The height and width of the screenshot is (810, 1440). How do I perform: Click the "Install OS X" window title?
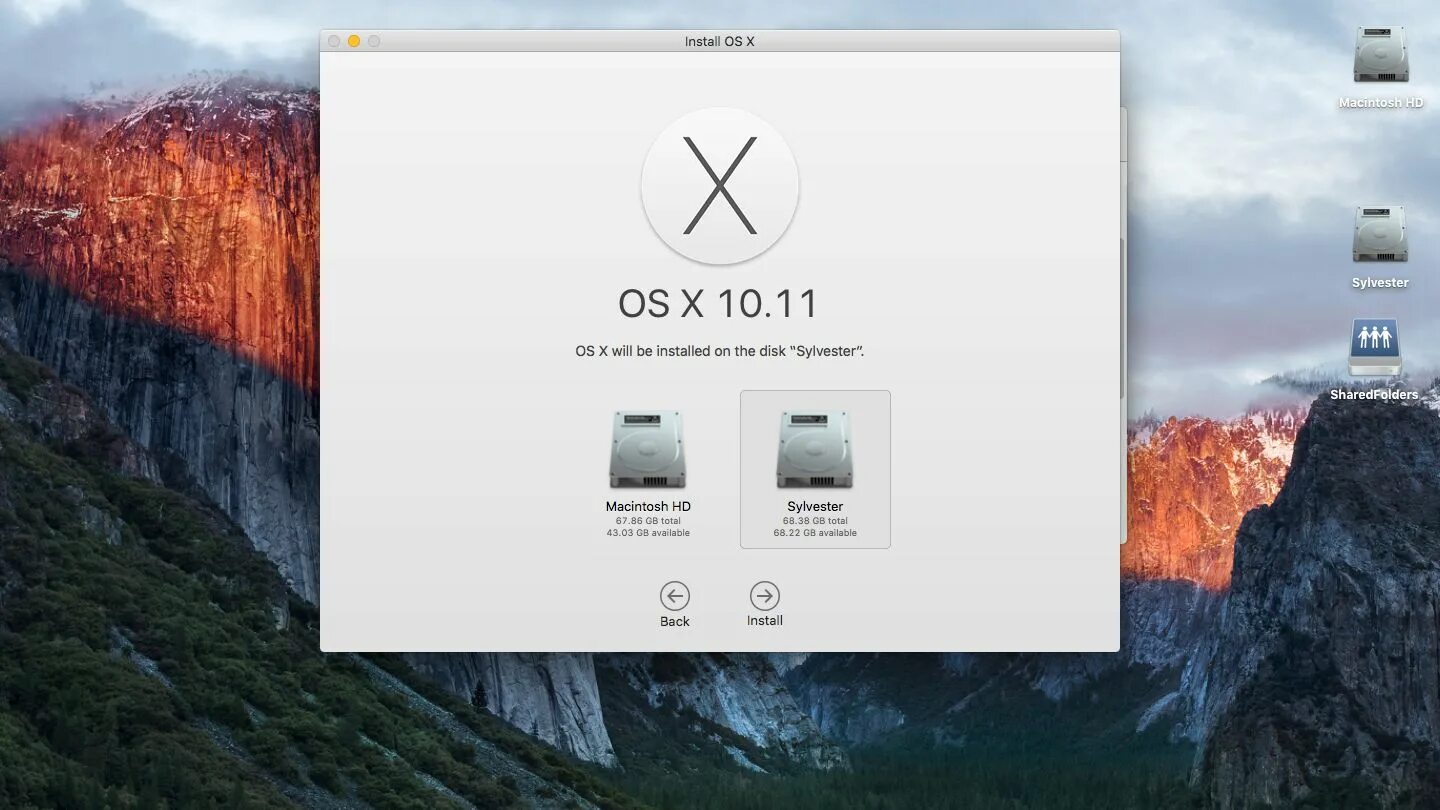[x=719, y=41]
